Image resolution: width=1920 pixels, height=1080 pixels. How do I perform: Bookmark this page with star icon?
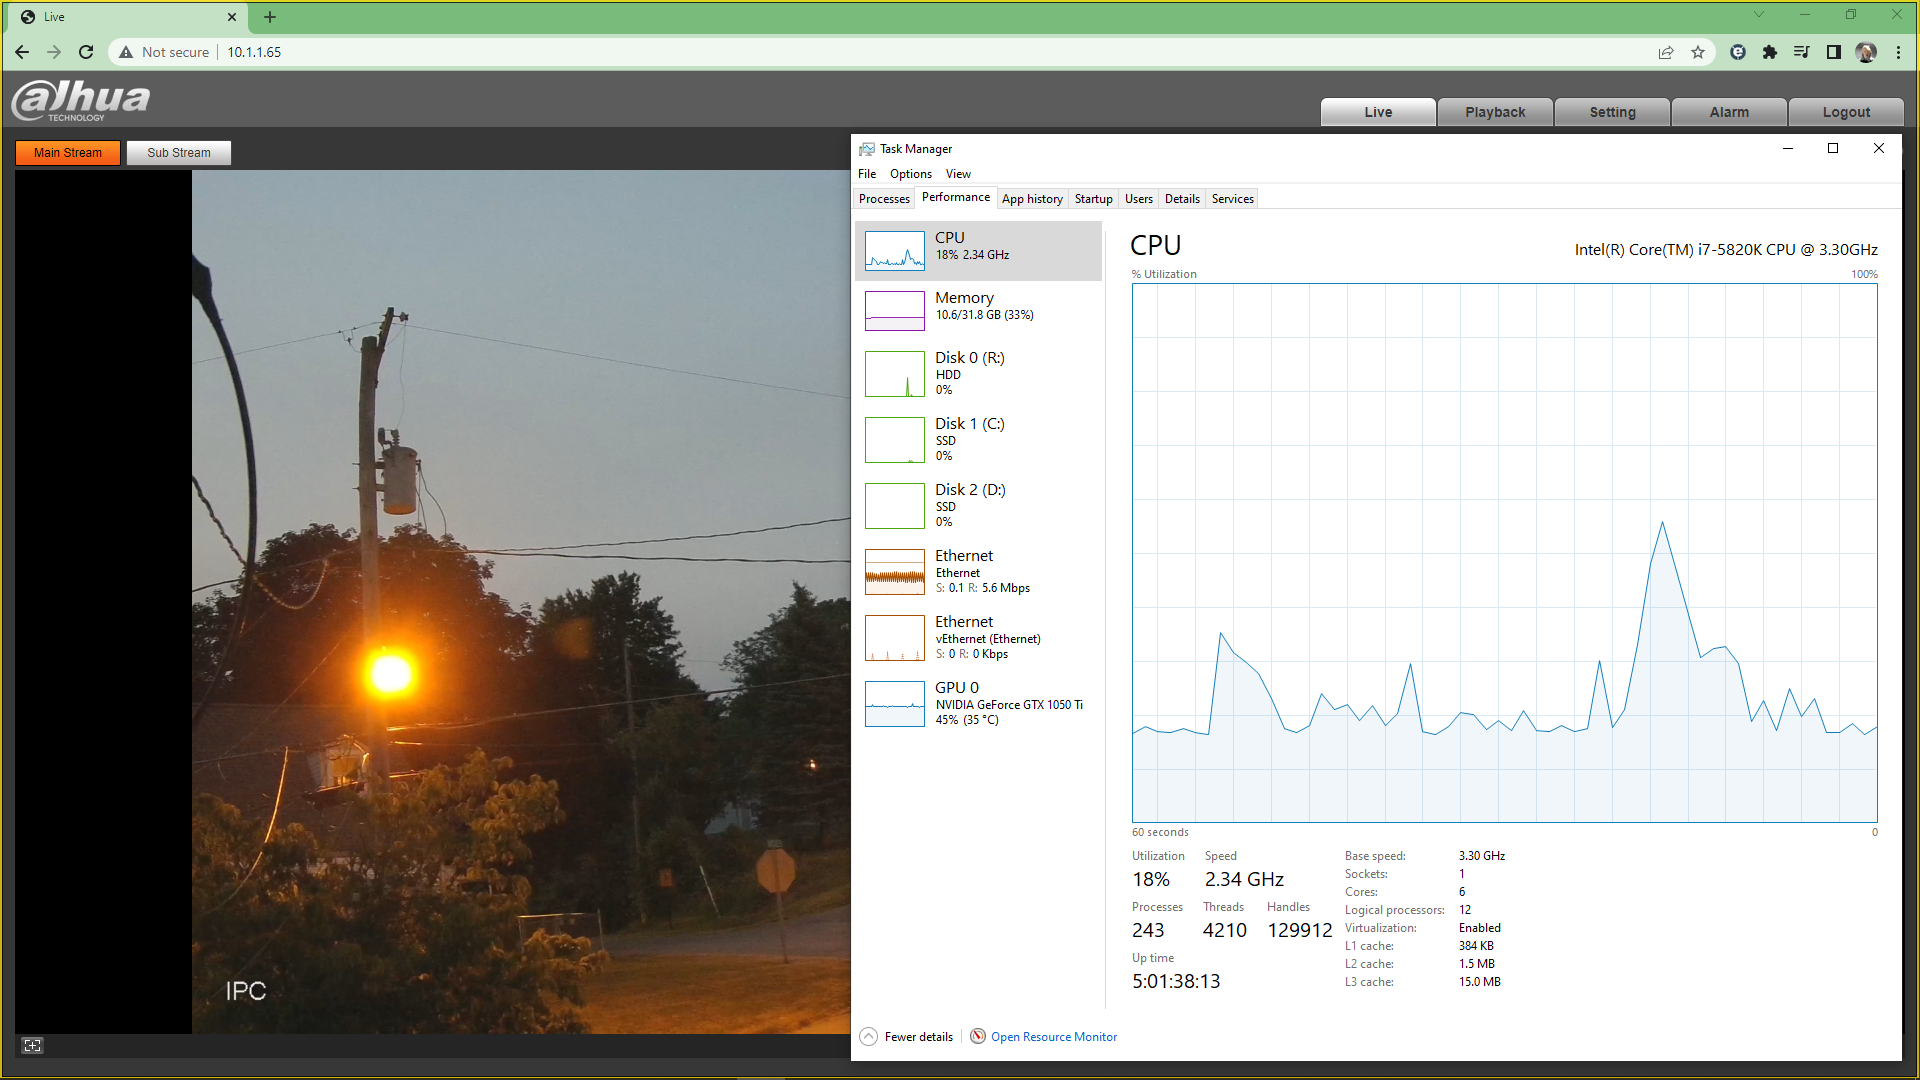[x=1698, y=52]
